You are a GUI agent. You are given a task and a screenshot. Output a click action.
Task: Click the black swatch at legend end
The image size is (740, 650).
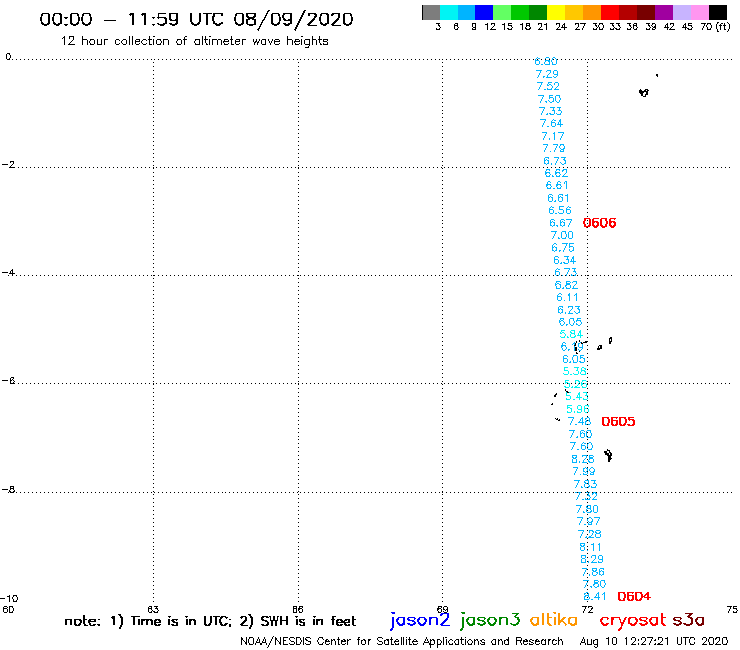click(718, 12)
